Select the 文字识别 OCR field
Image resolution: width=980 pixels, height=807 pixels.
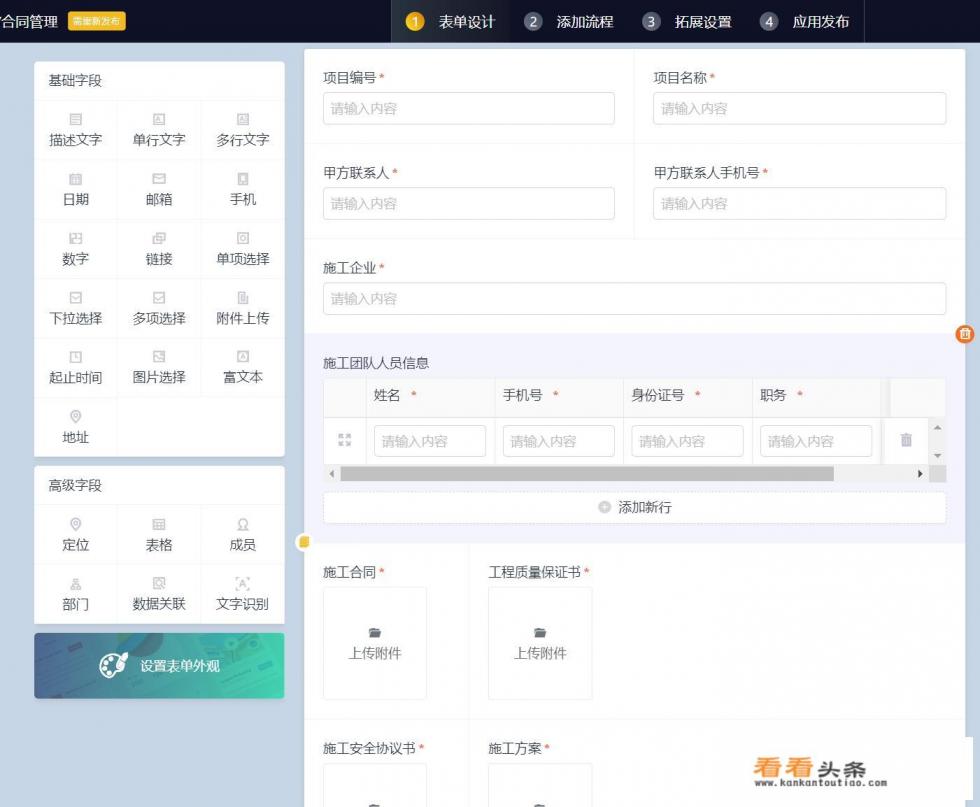pyautogui.click(x=242, y=593)
